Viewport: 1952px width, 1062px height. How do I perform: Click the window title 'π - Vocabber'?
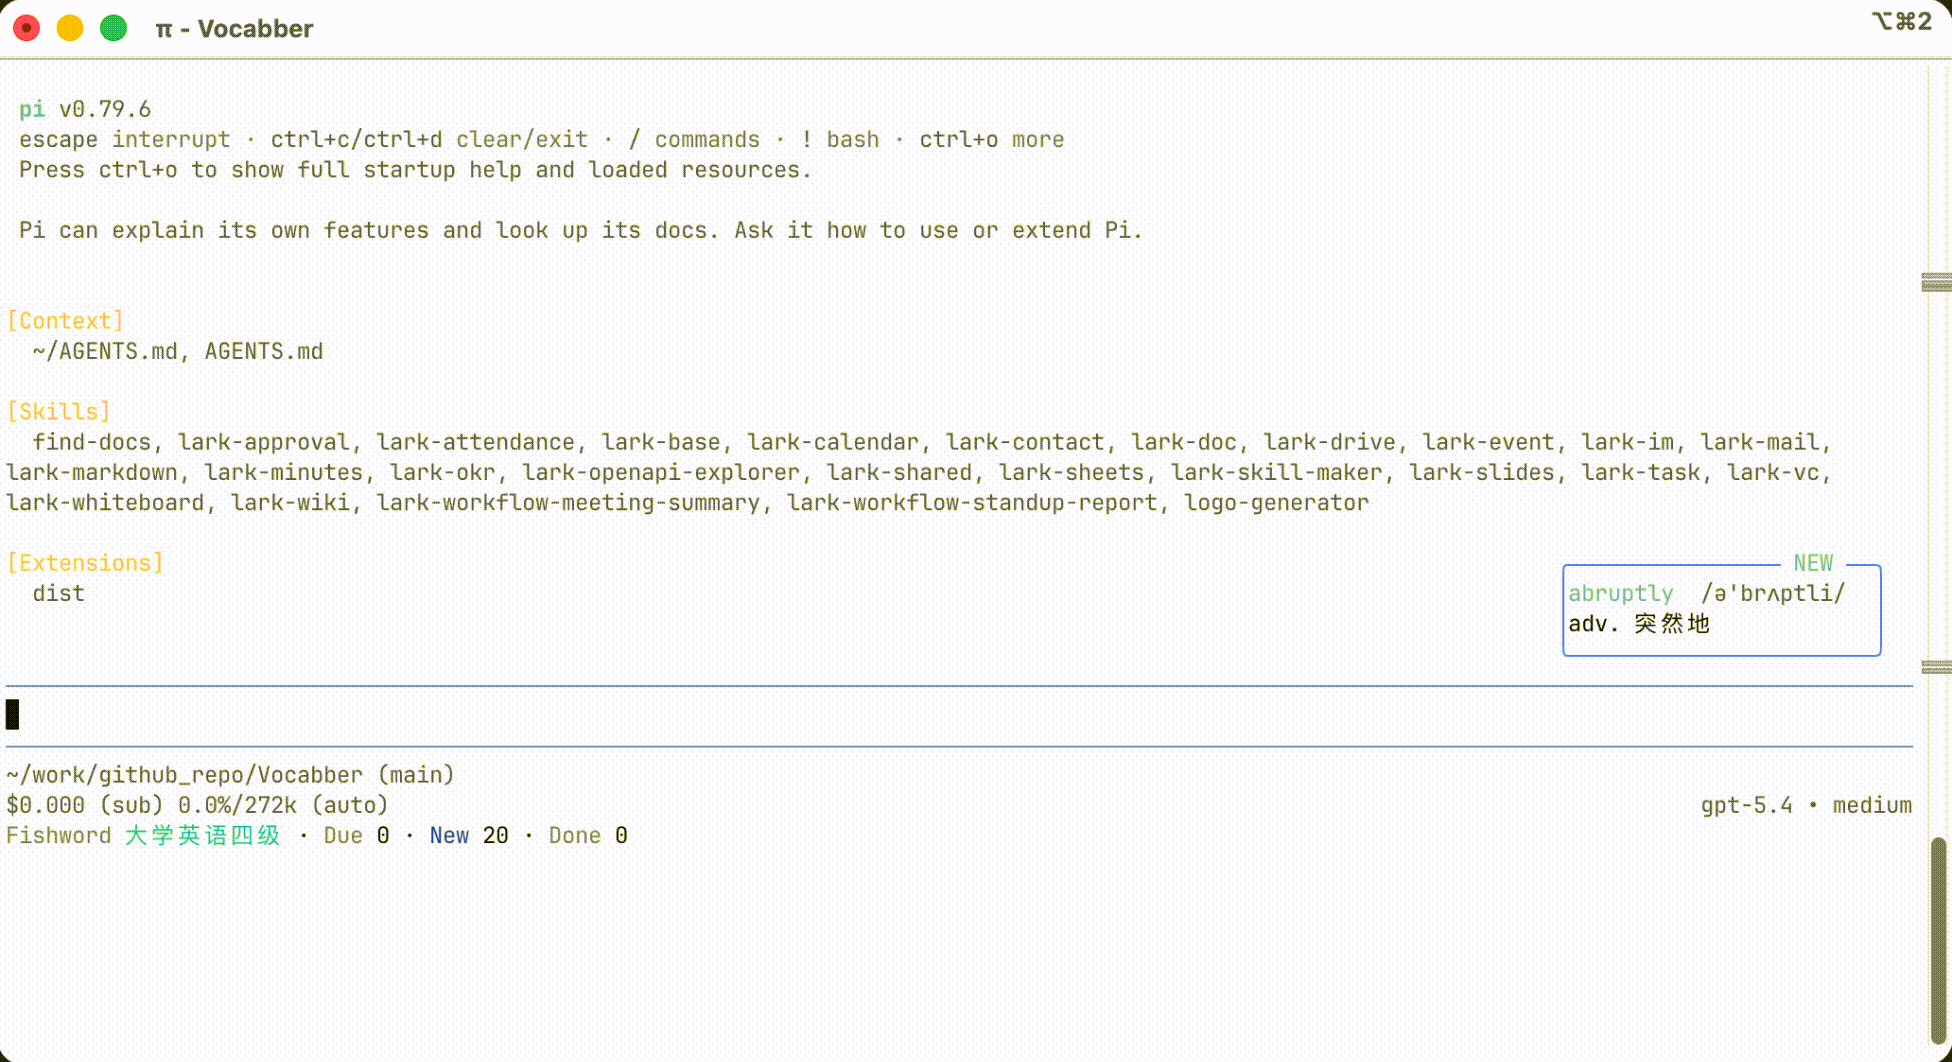tap(234, 29)
